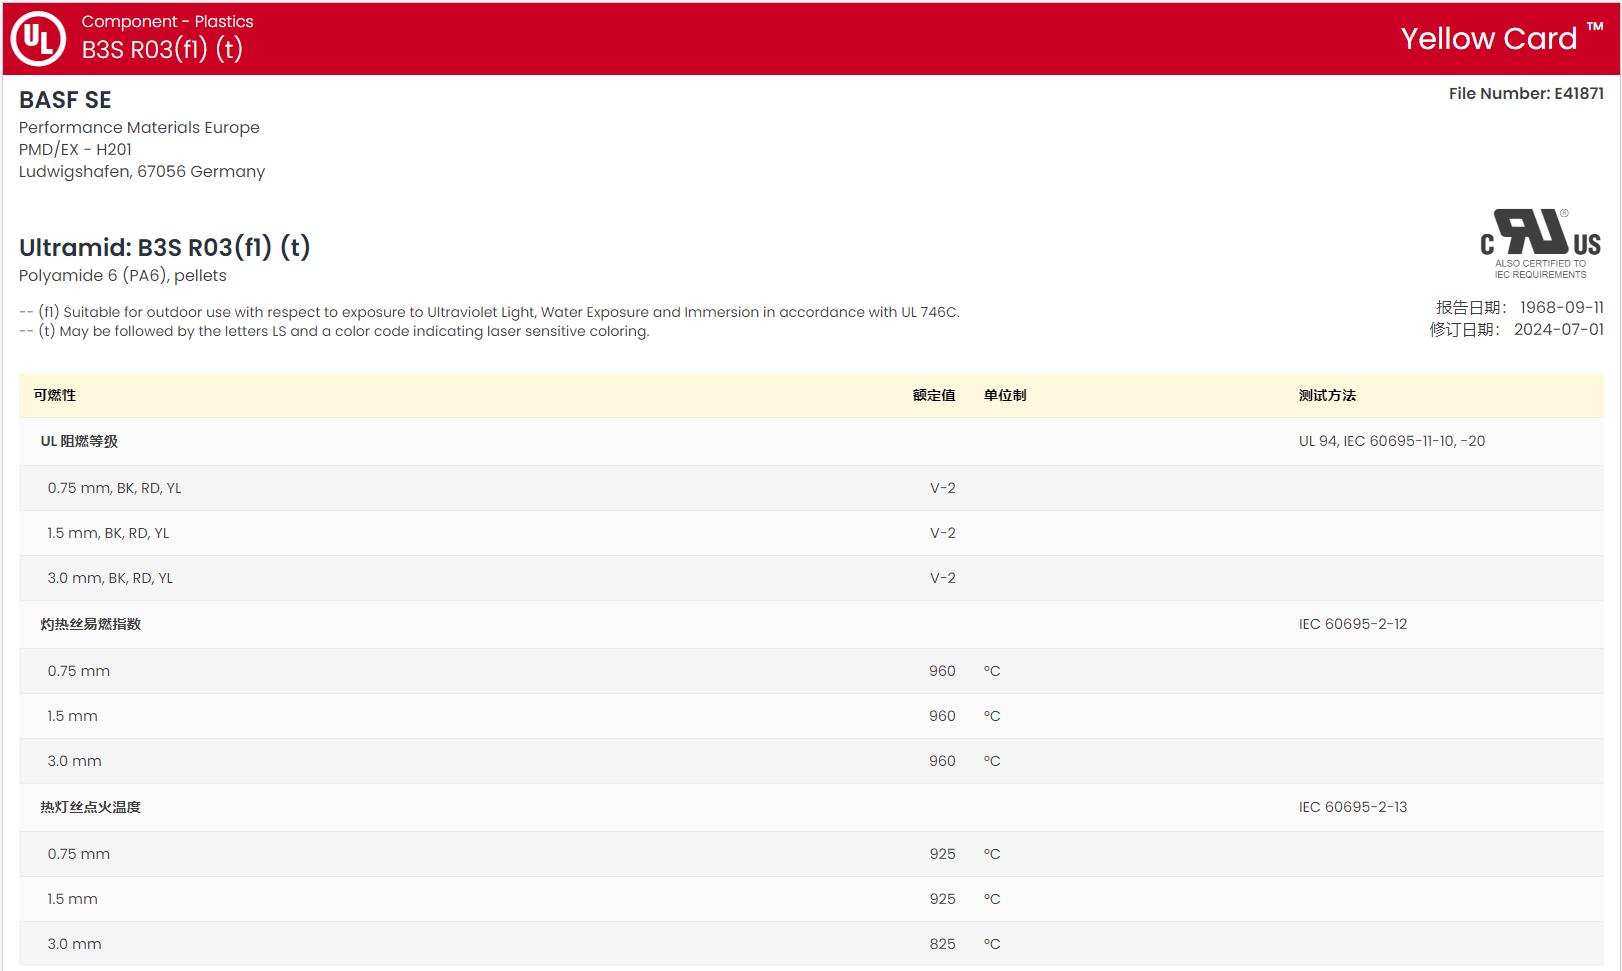Click 'File Number: E41871' text

click(1526, 93)
